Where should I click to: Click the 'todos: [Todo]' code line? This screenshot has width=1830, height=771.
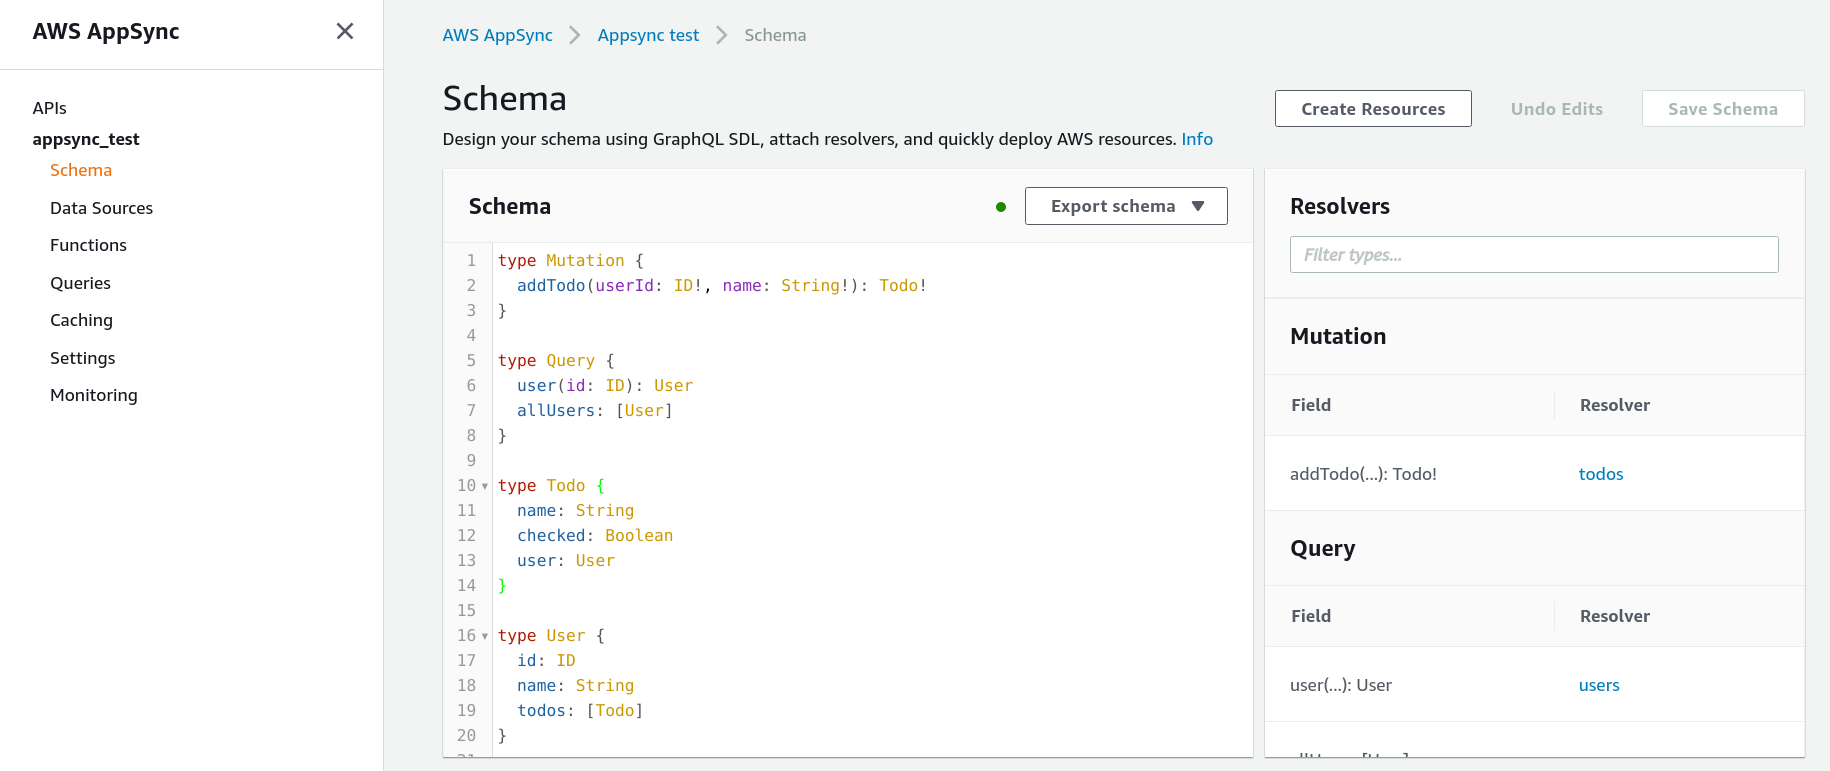pos(580,711)
